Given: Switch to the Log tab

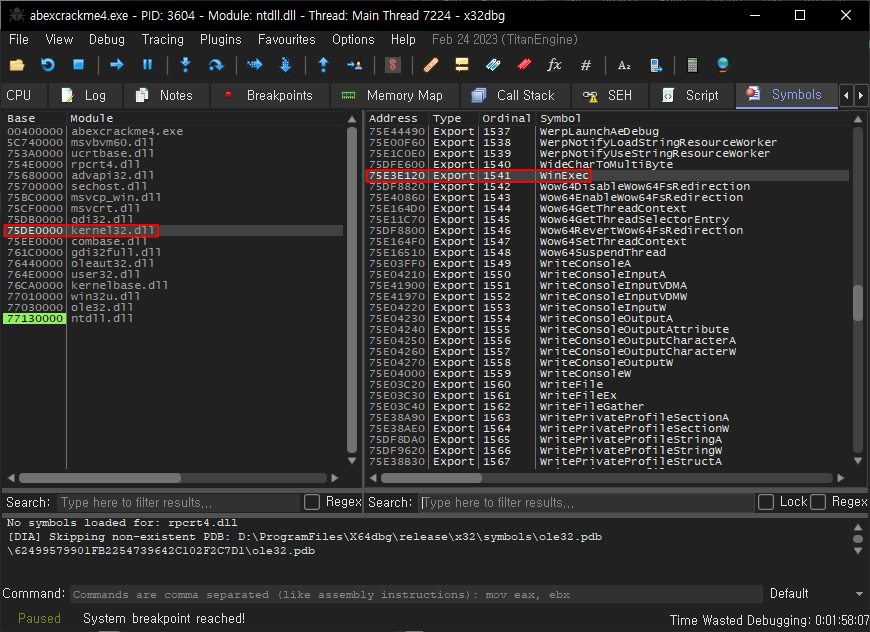Looking at the screenshot, I should point(85,95).
